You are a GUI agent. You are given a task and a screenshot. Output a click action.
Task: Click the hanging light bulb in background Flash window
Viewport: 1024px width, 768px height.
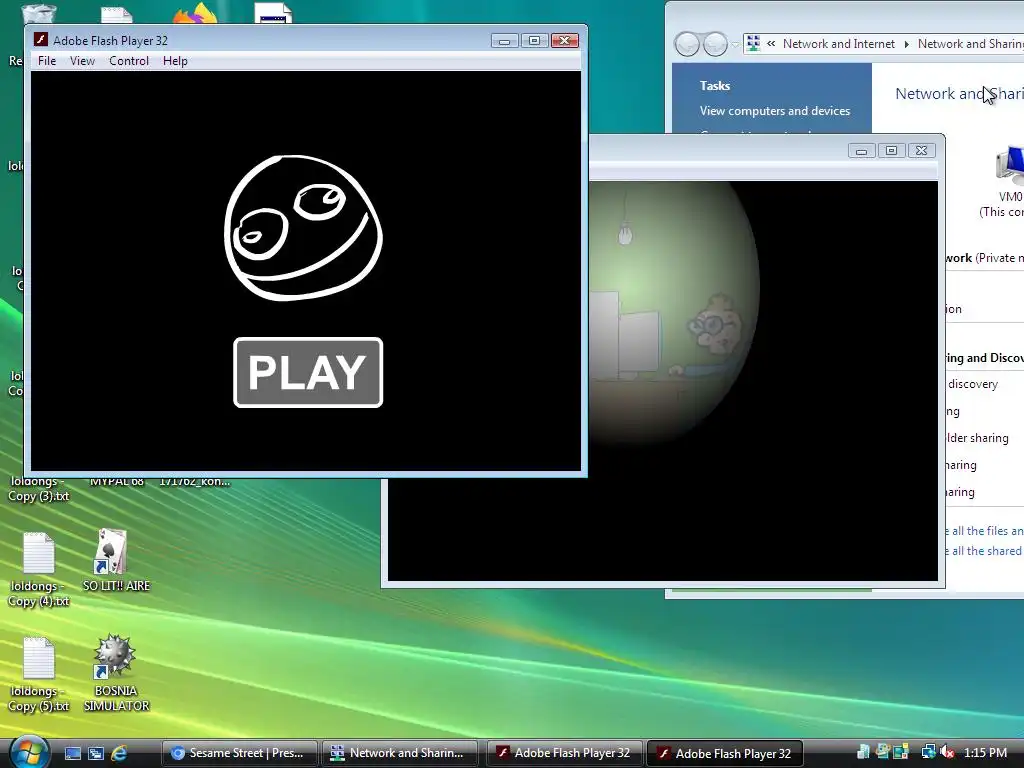click(625, 232)
